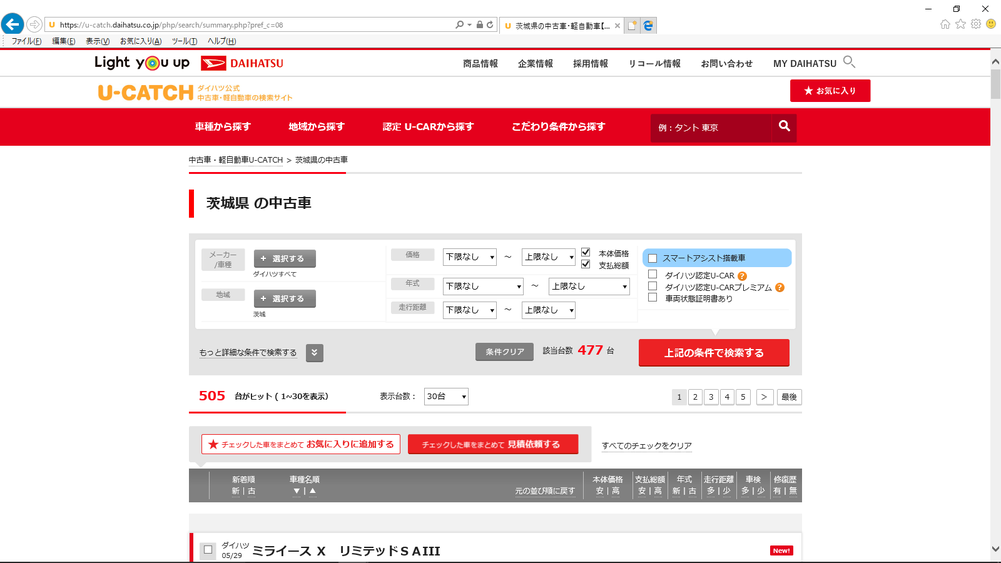Image resolution: width=1001 pixels, height=563 pixels.
Task: Click the red search magnifier icon
Action: 784,127
